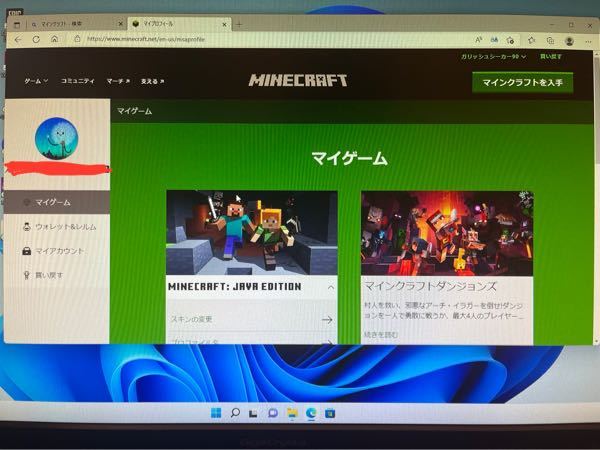Click the My Account lock icon in sidebar
Image resolution: width=600 pixels, height=450 pixels.
coord(26,251)
